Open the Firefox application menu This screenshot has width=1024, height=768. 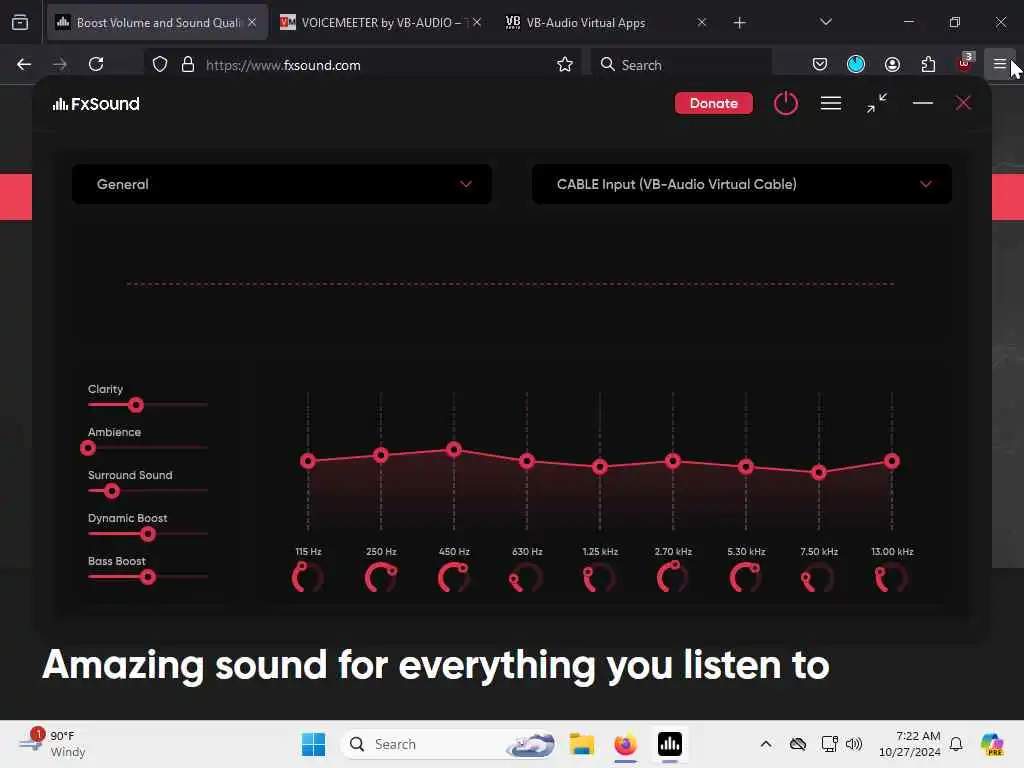coord(1000,64)
